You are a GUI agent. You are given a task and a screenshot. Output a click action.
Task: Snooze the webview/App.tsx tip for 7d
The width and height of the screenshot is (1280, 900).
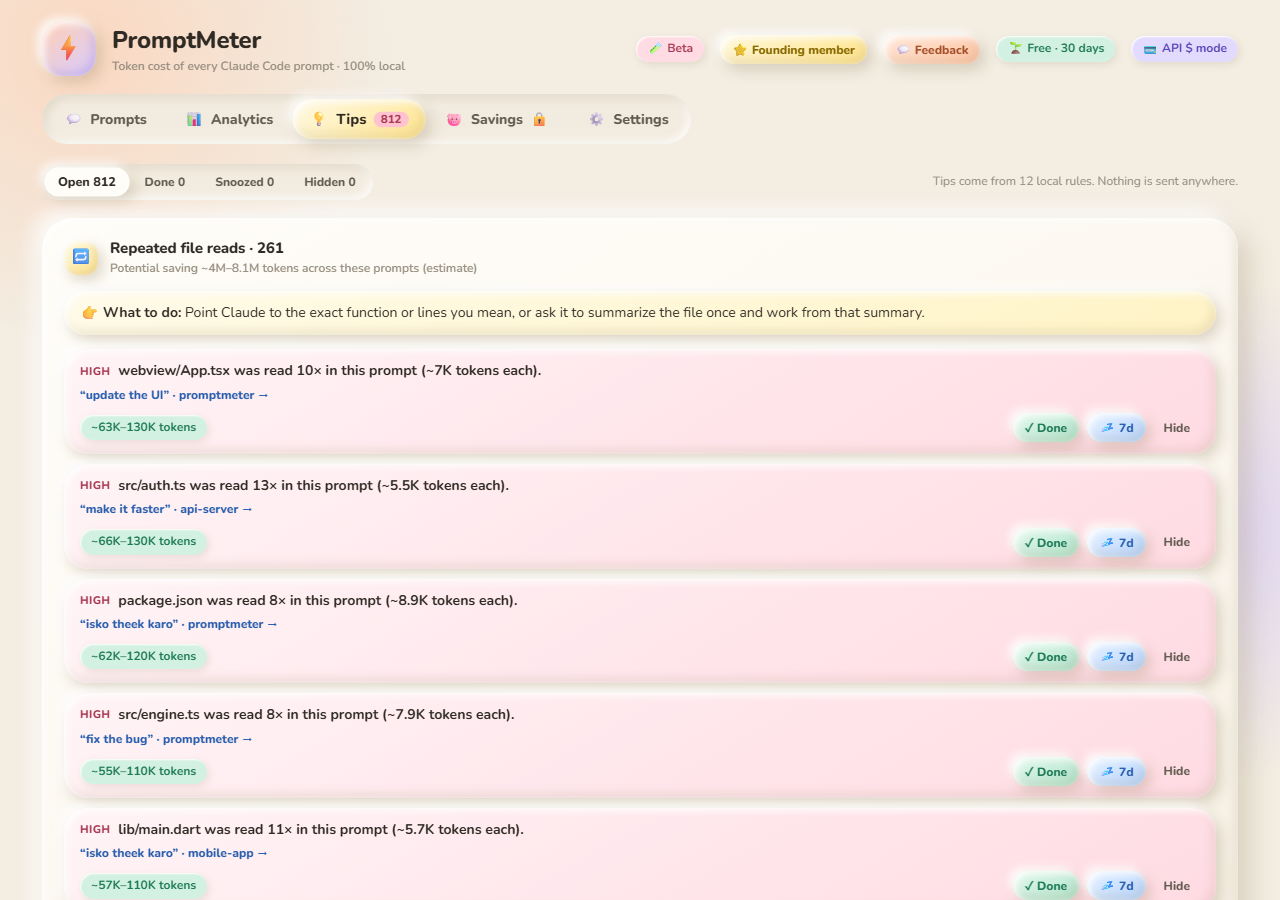1117,428
